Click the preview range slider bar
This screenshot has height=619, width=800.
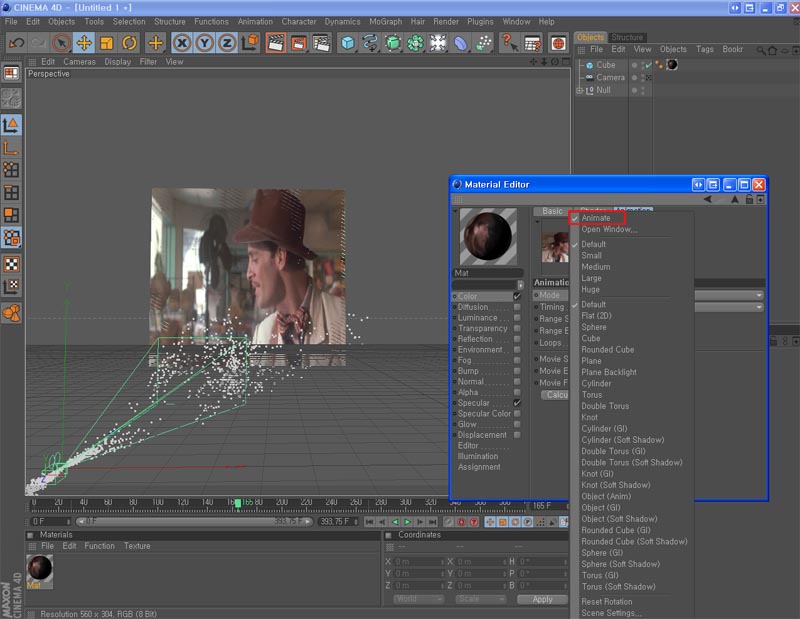194,522
